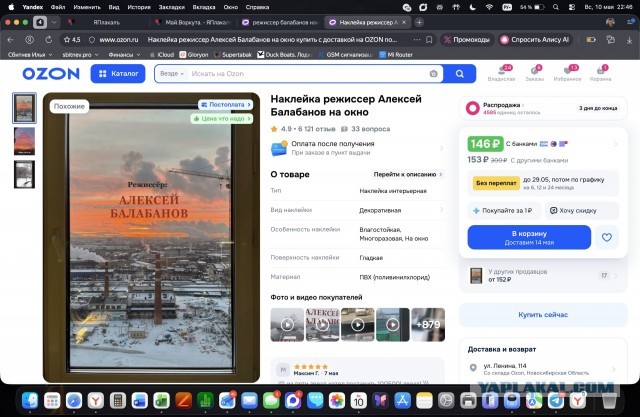Go back with the browser back arrow
Viewport: 640px width, 417px height.
pos(11,40)
